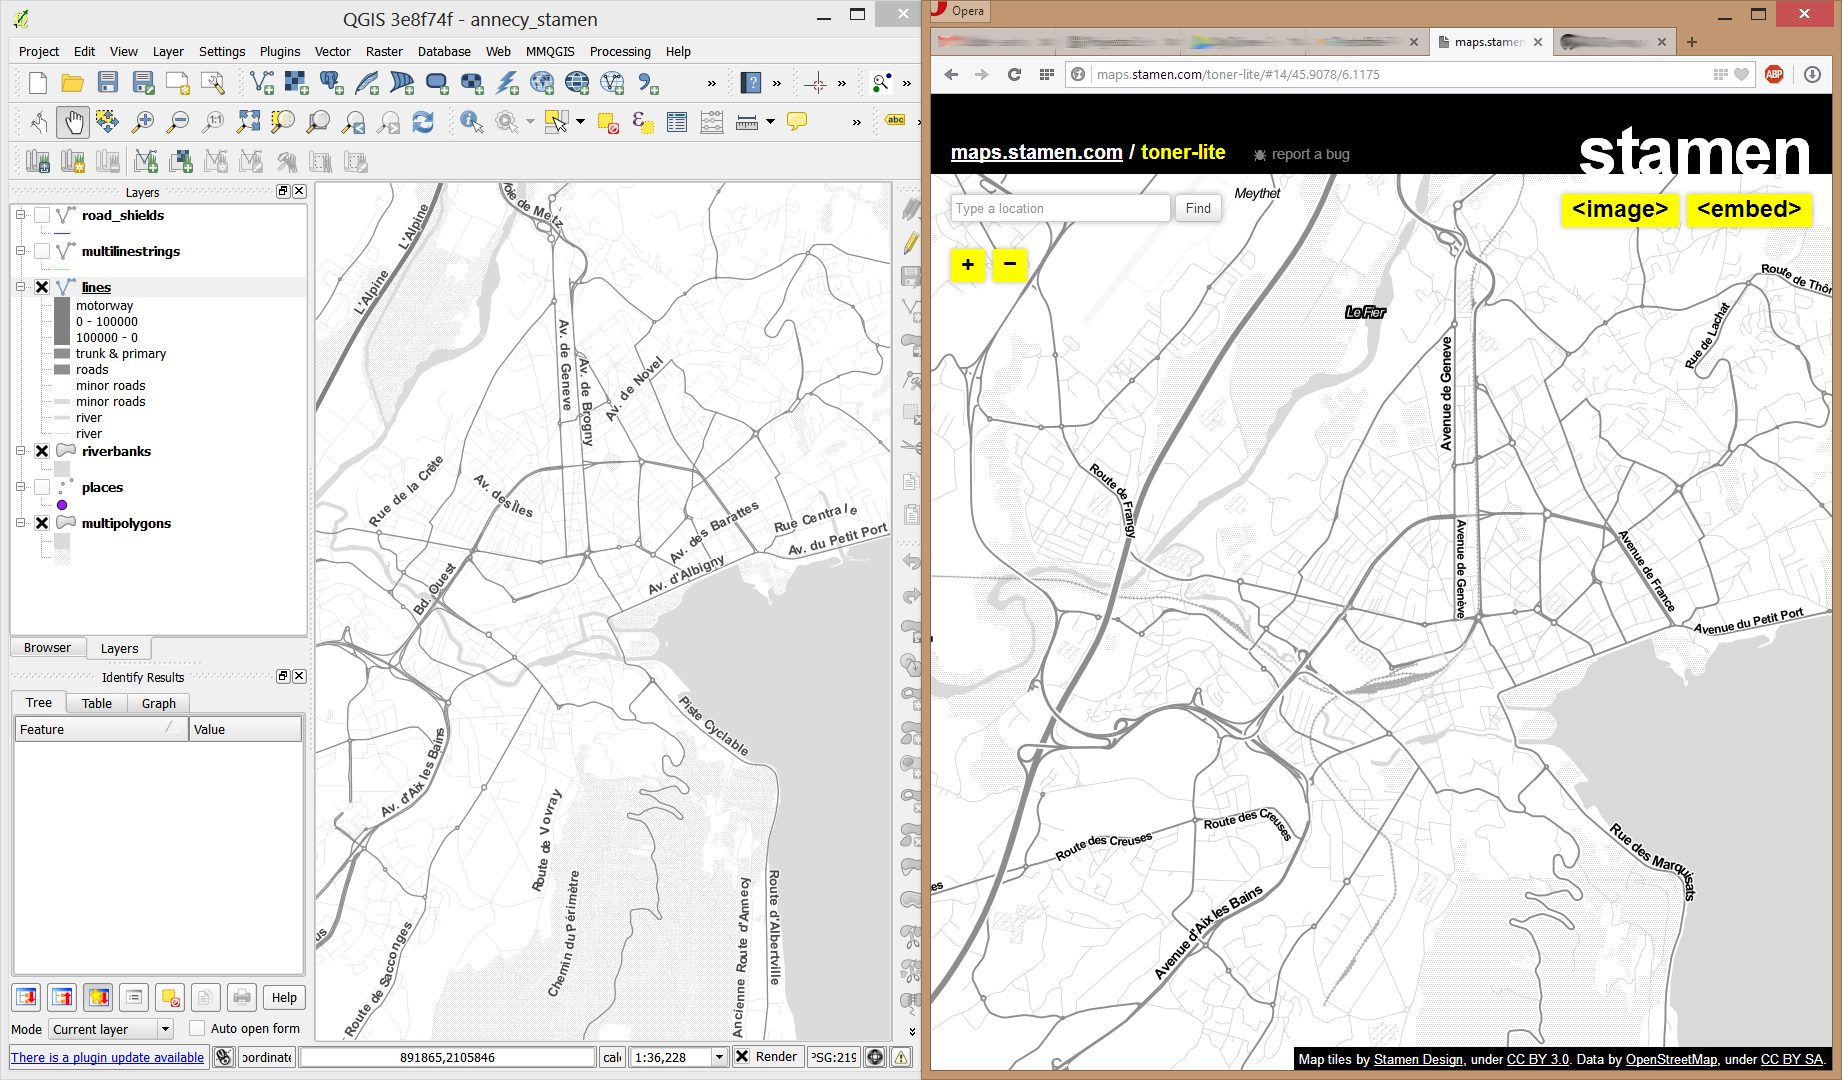Collapse the lines layer tree
Screen dimensions: 1842x1080
tap(20, 287)
